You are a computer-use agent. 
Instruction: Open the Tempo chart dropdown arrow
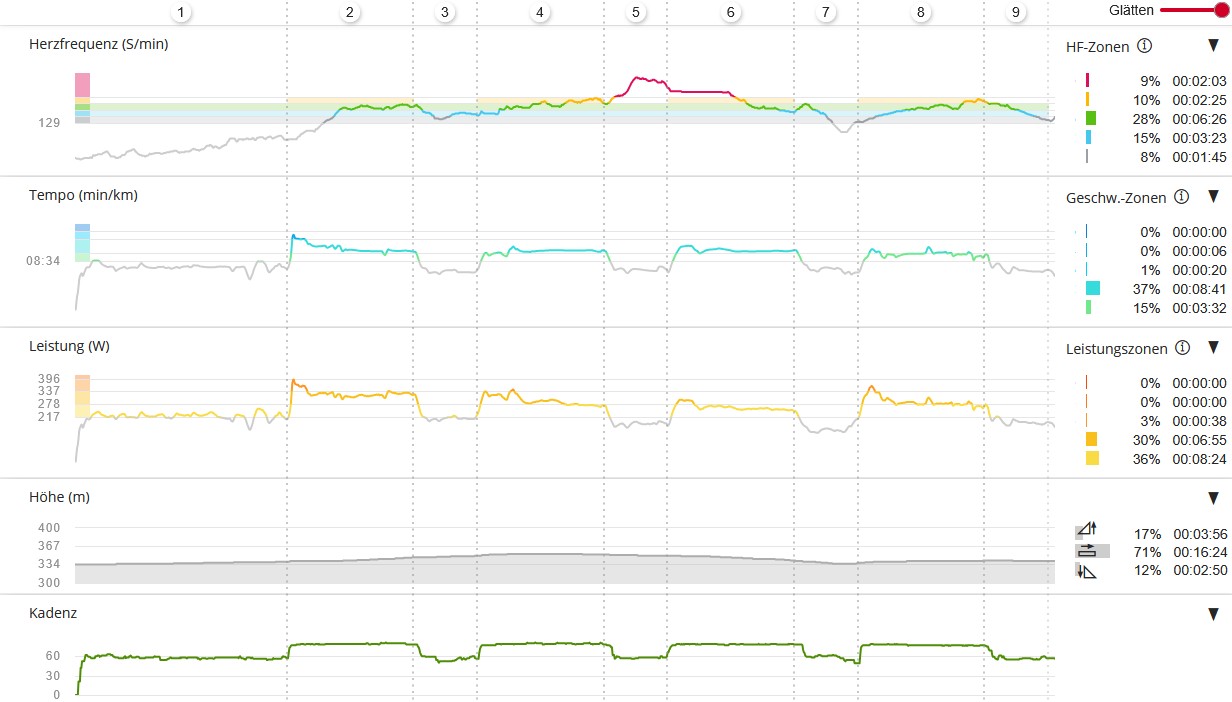1213,197
